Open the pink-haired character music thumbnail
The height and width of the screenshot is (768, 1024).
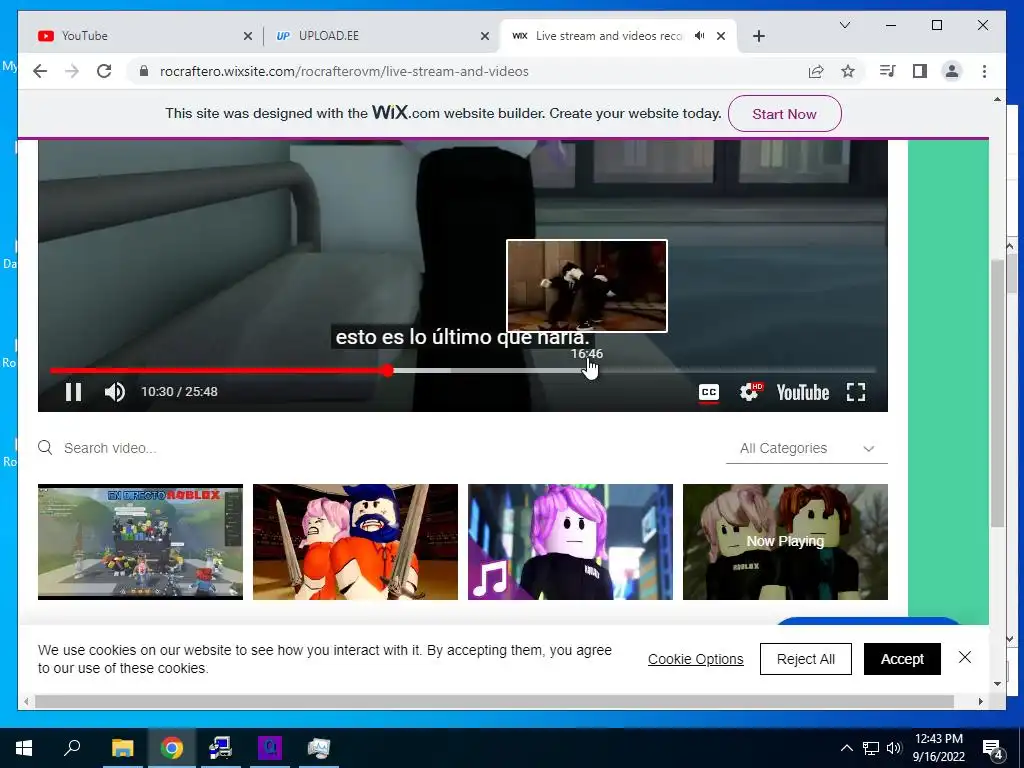(570, 541)
